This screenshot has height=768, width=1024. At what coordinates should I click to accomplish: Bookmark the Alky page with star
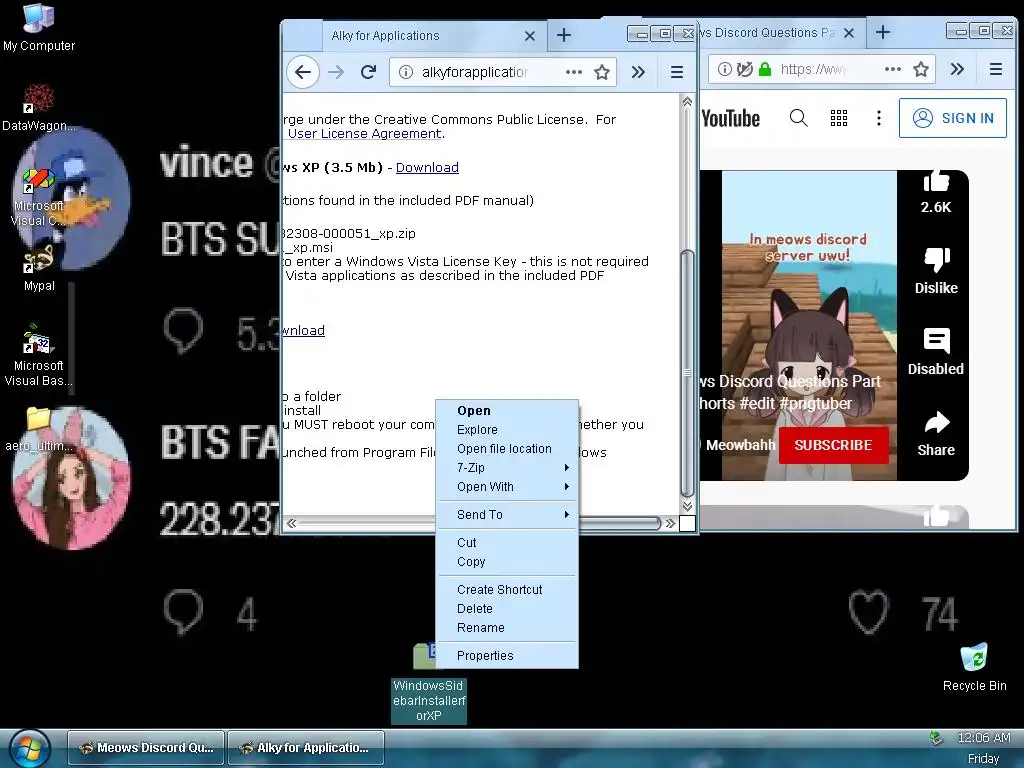pyautogui.click(x=601, y=72)
